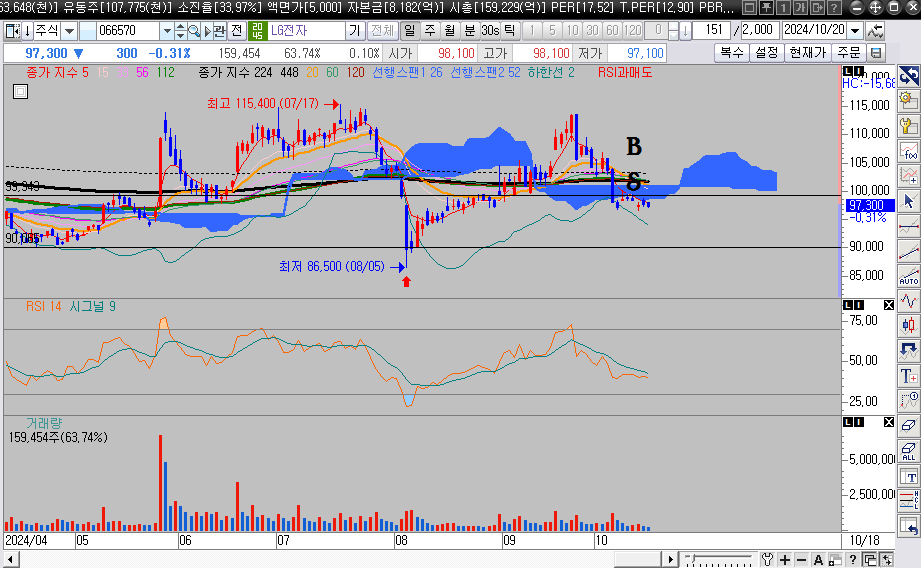The width and height of the screenshot is (921, 568).
Task: Select the trend line drawing tool
Action: (x=909, y=251)
